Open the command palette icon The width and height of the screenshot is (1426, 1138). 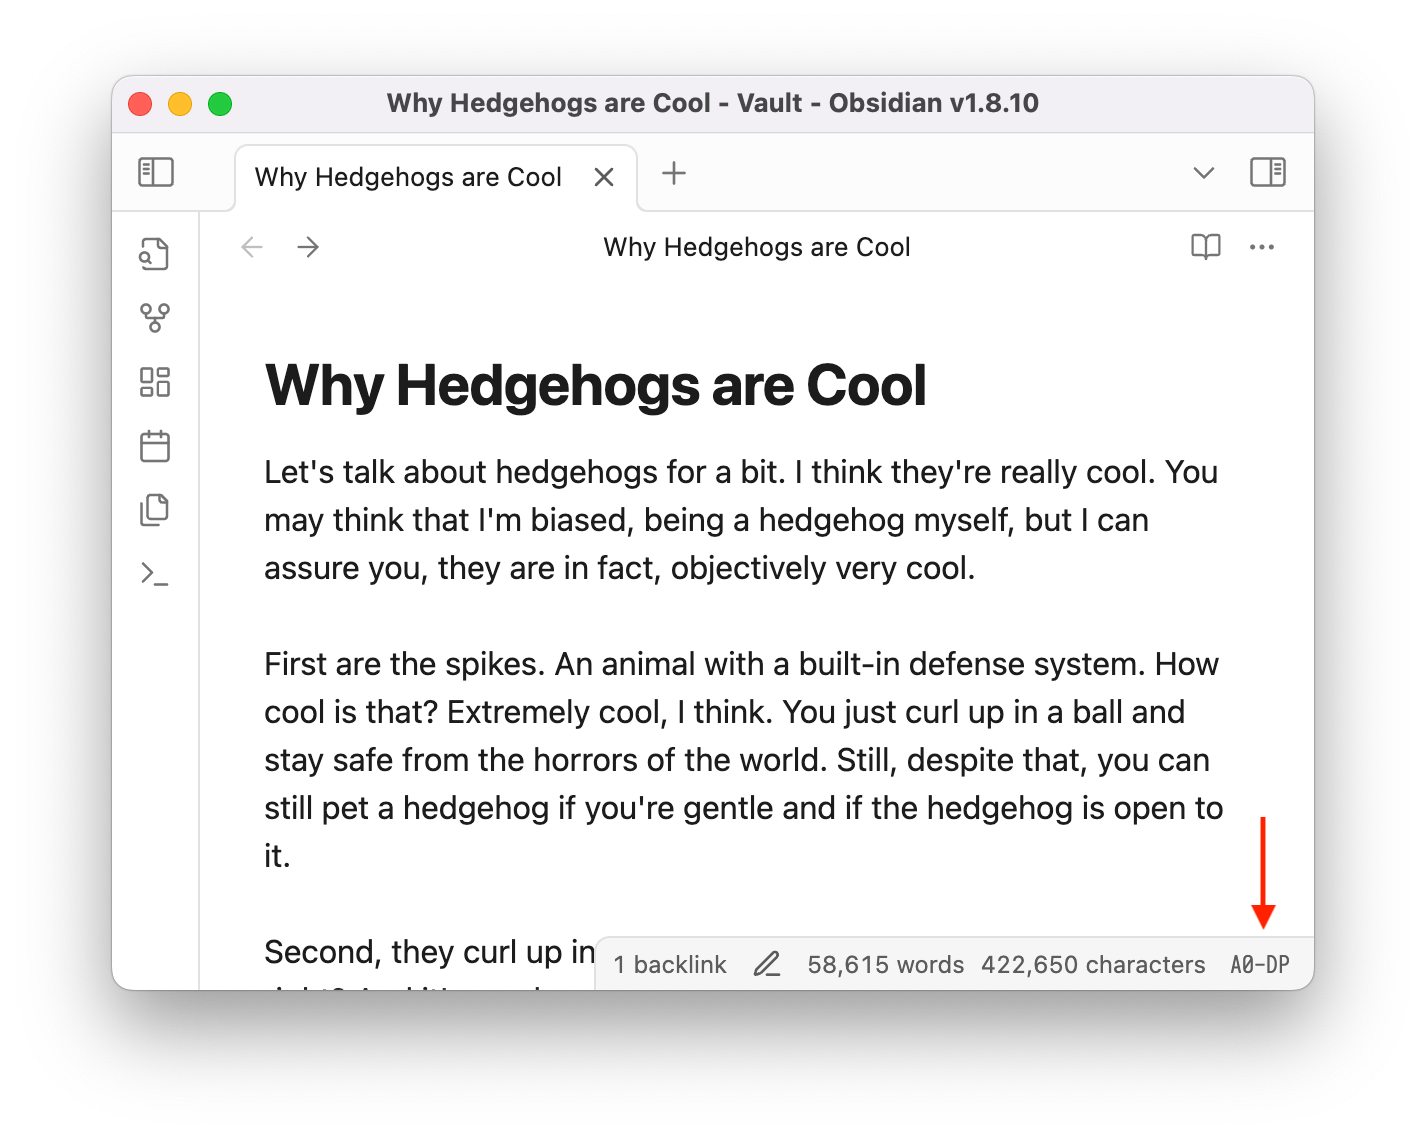155,574
